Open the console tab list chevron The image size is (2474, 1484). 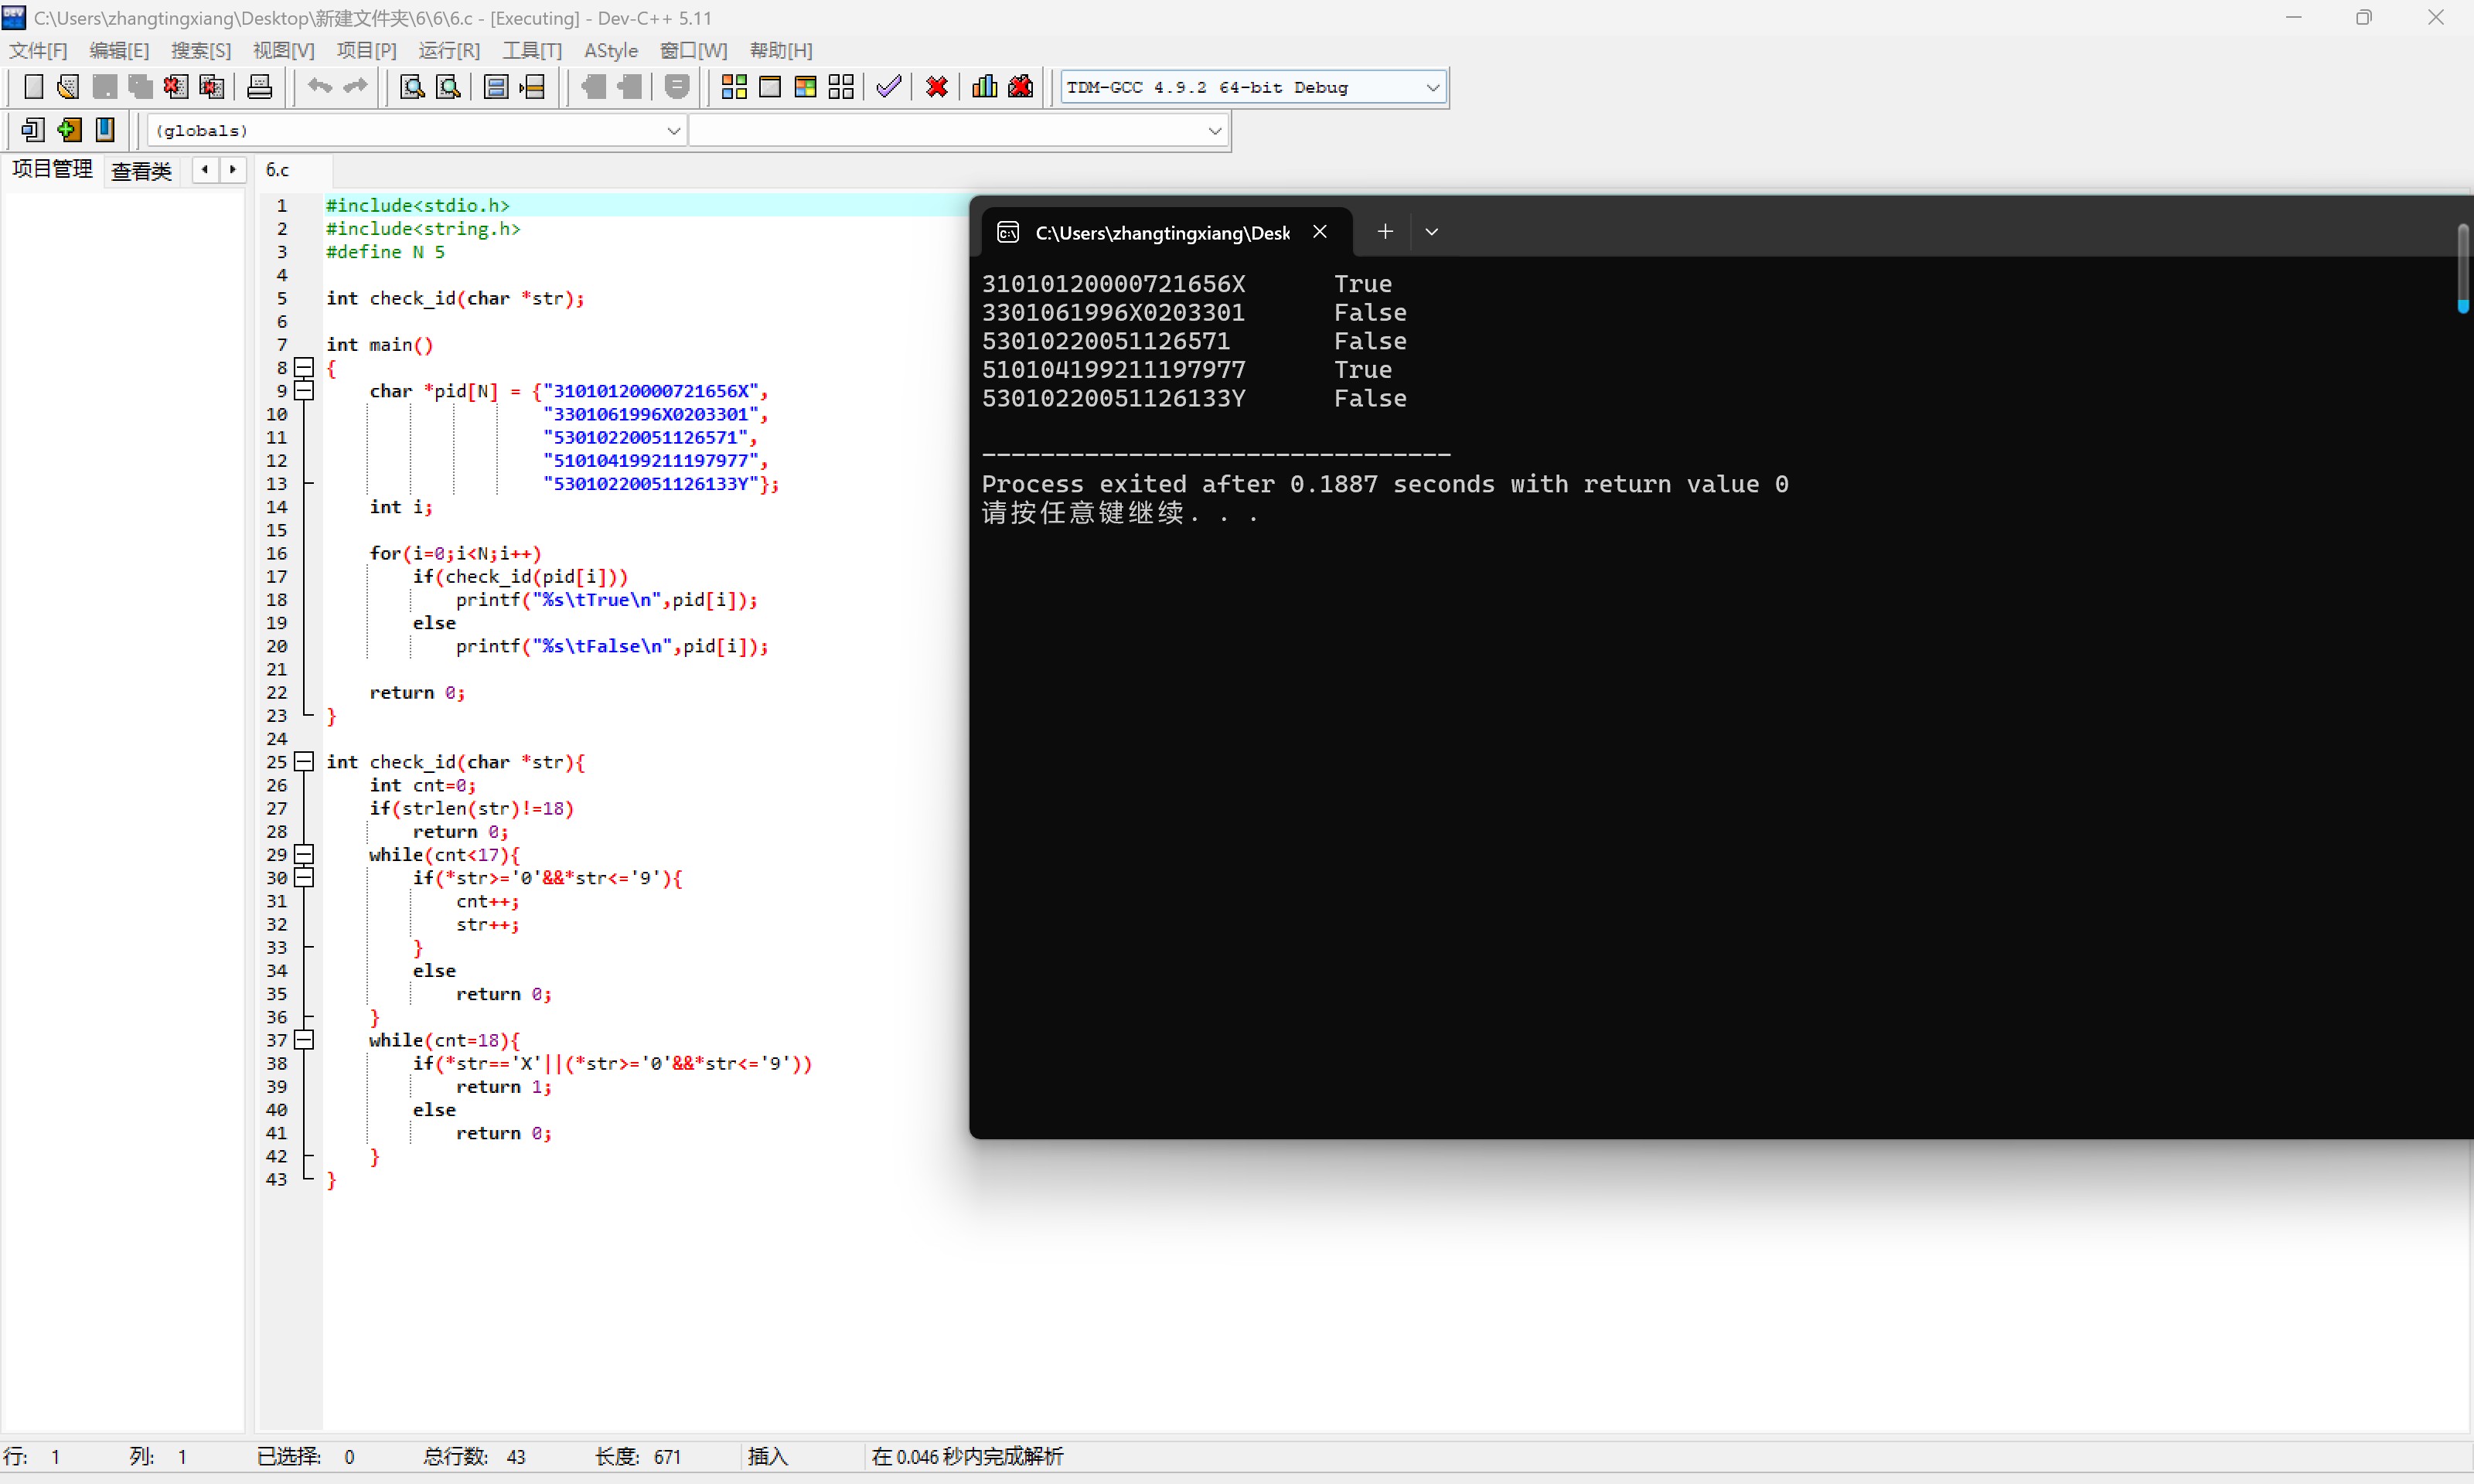click(1431, 232)
